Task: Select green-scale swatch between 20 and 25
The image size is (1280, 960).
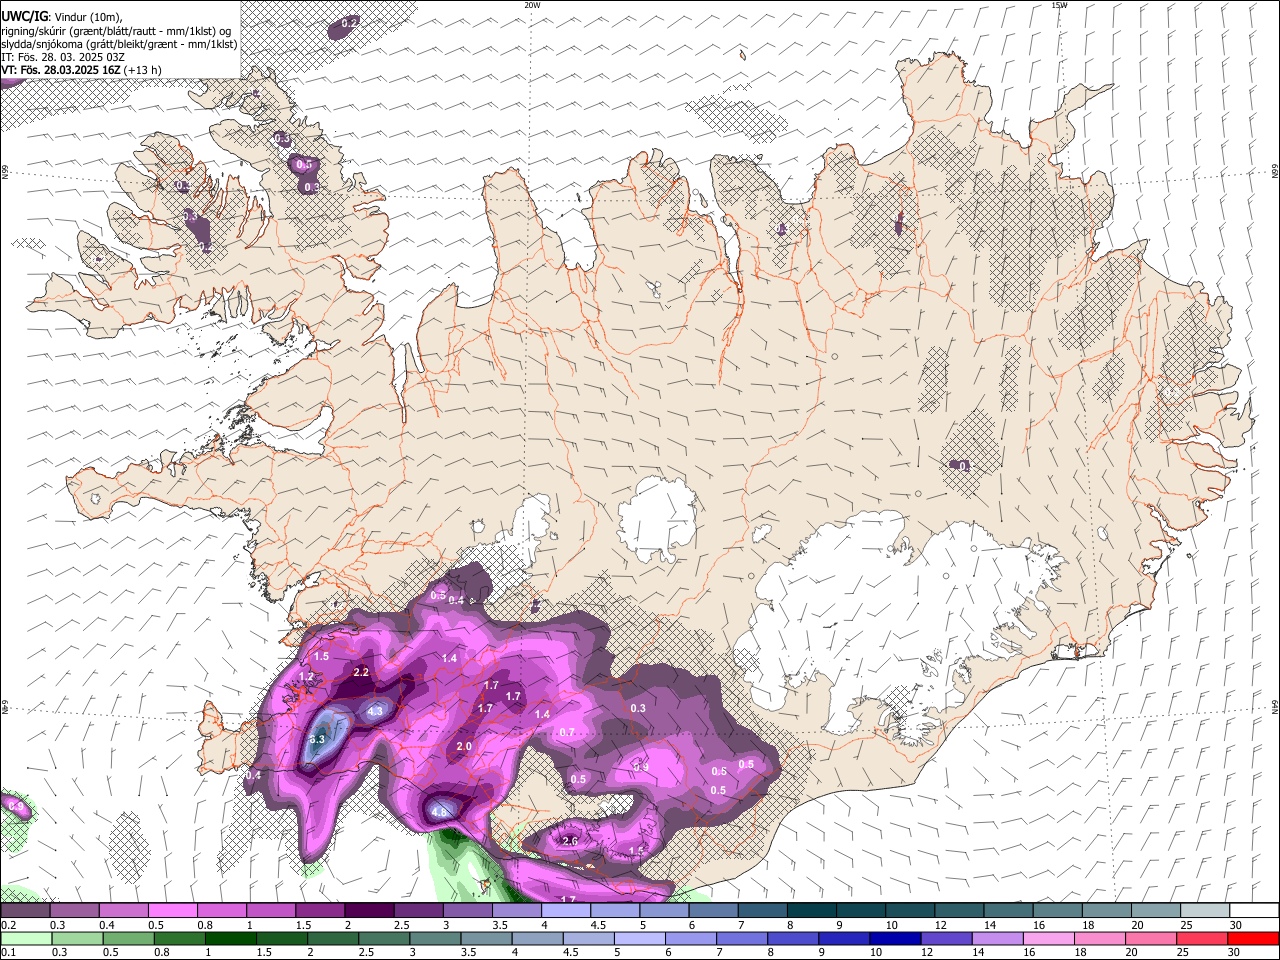Action: click(1149, 938)
